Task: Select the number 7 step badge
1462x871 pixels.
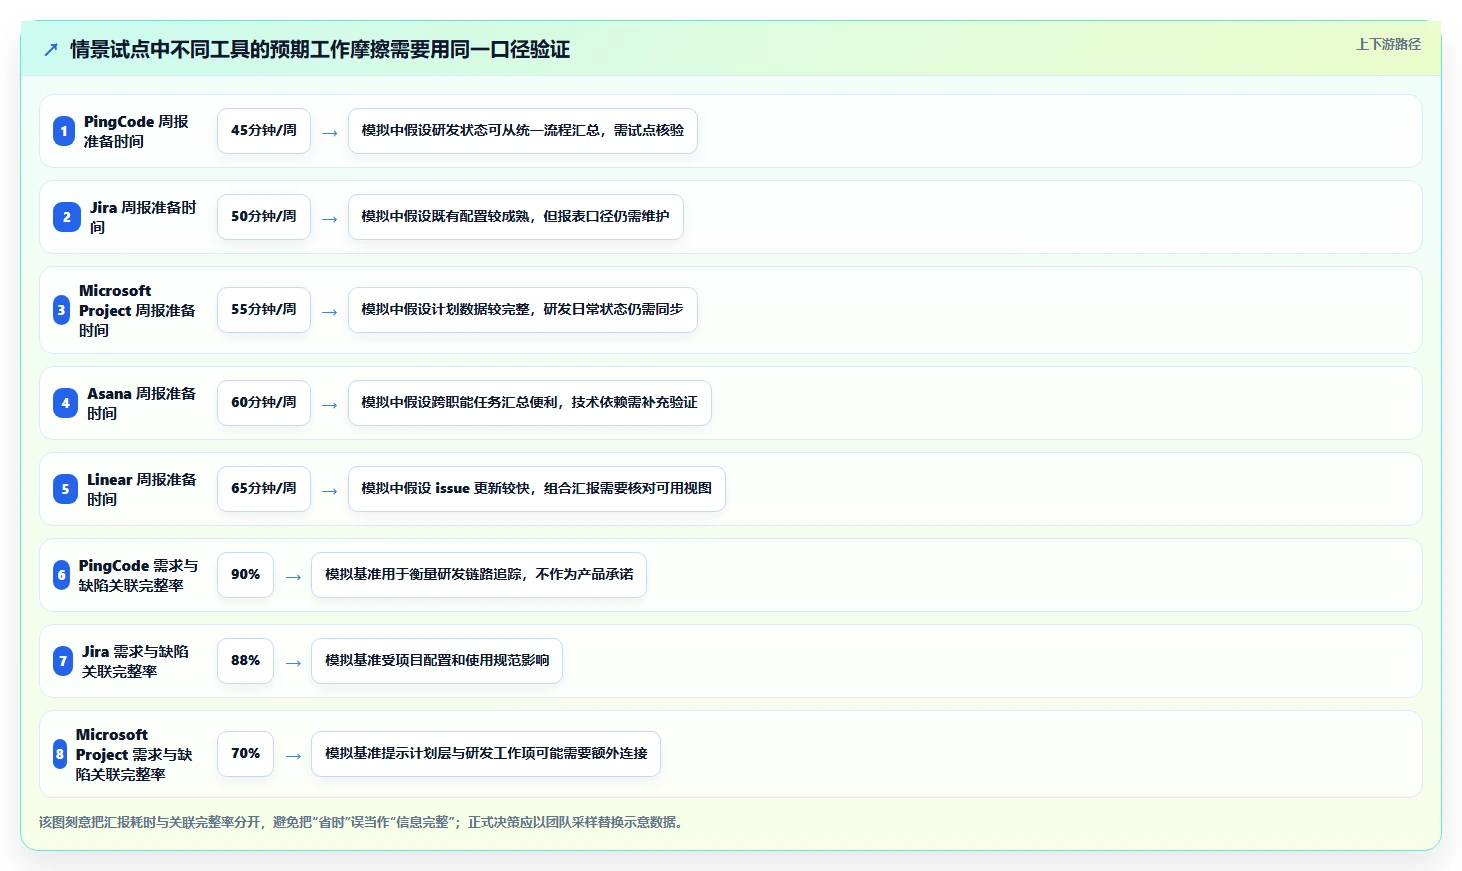Action: (x=63, y=661)
